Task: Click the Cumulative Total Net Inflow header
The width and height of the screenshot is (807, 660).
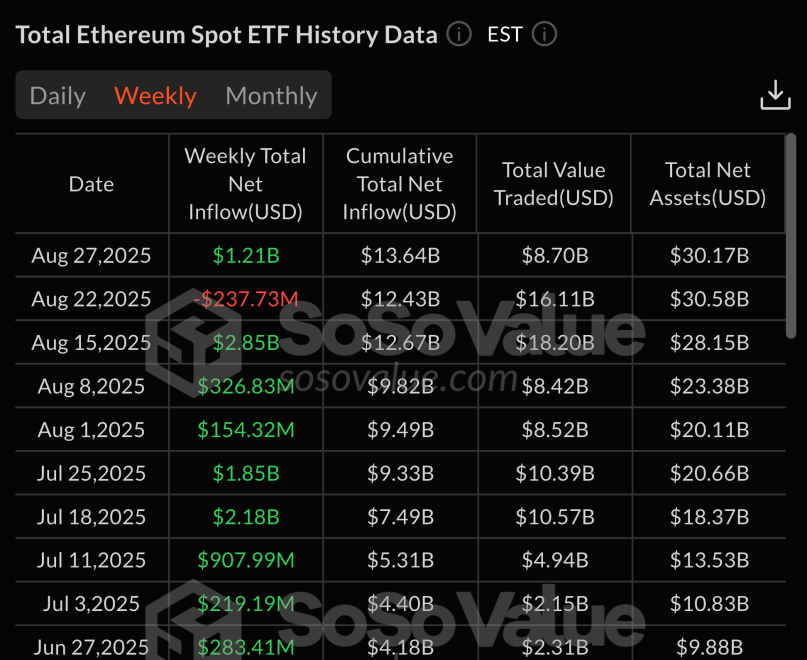Action: [399, 183]
